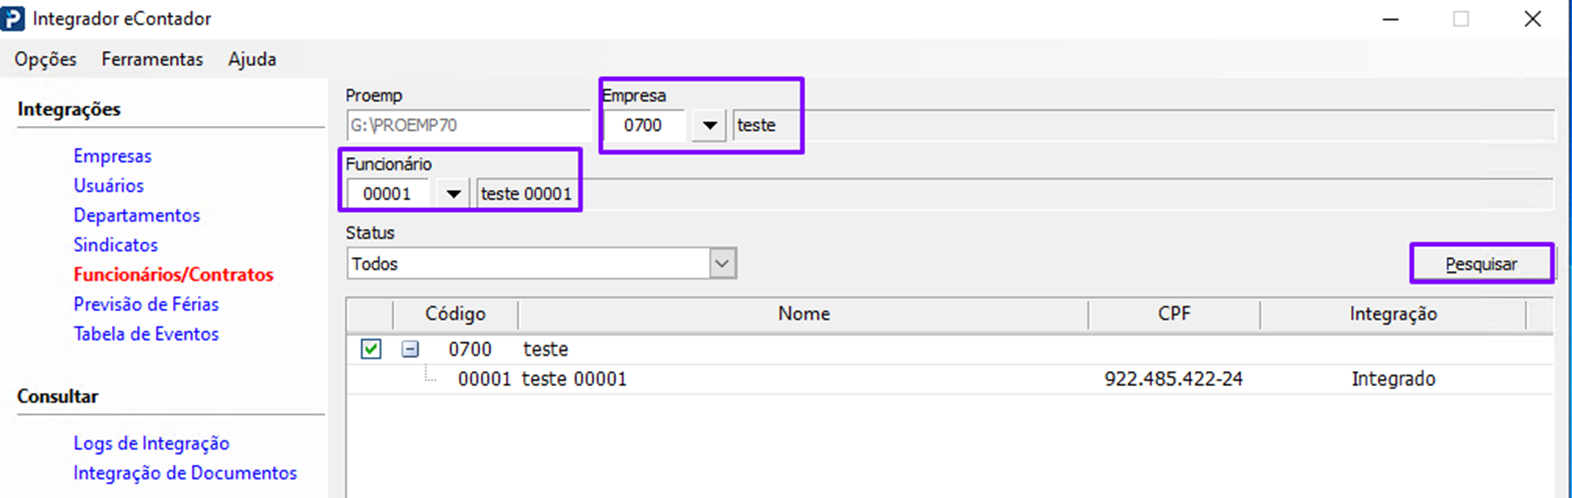Open the Empresa dropdown arrow
The image size is (1572, 498).
pyautogui.click(x=709, y=126)
